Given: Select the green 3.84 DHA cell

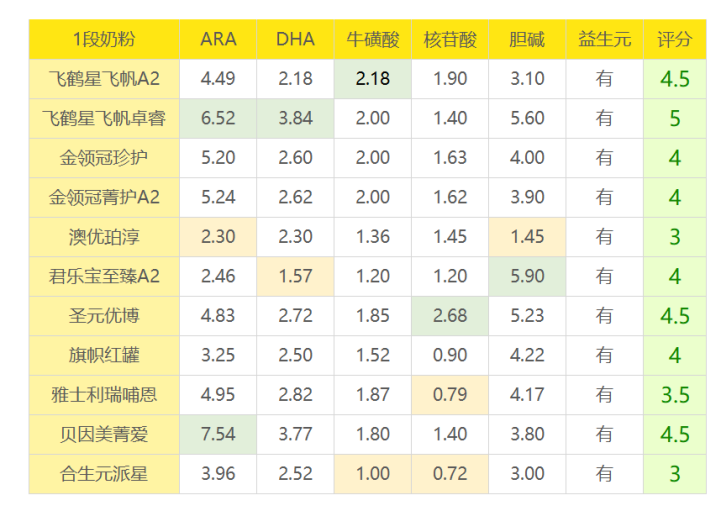Looking at the screenshot, I should (x=295, y=118).
